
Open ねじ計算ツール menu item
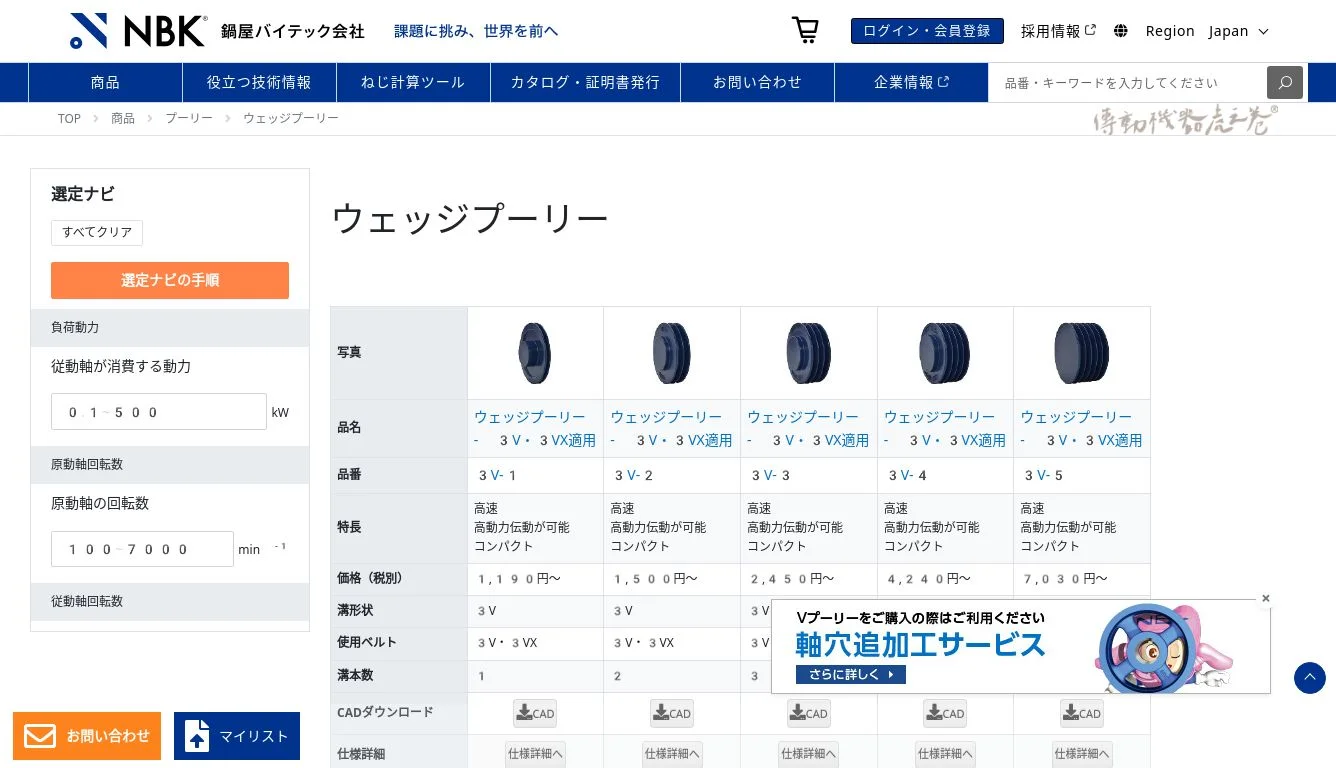coord(413,83)
